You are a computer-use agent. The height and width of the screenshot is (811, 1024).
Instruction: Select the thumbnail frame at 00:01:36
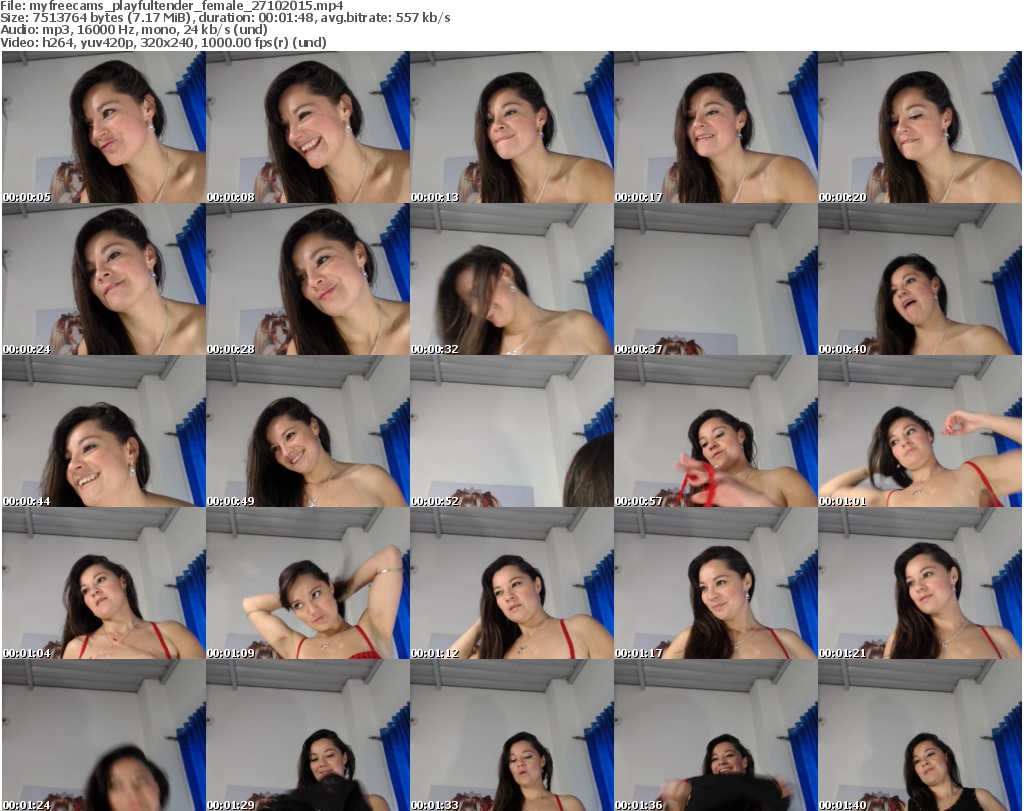[x=716, y=735]
